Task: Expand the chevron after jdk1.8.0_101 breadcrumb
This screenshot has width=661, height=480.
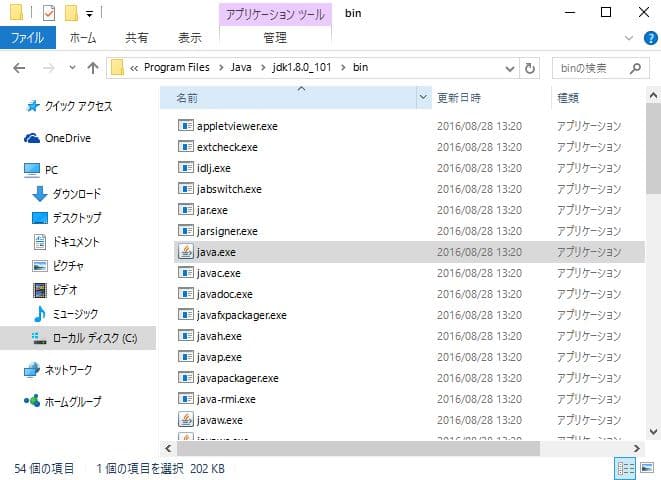Action: click(x=343, y=68)
